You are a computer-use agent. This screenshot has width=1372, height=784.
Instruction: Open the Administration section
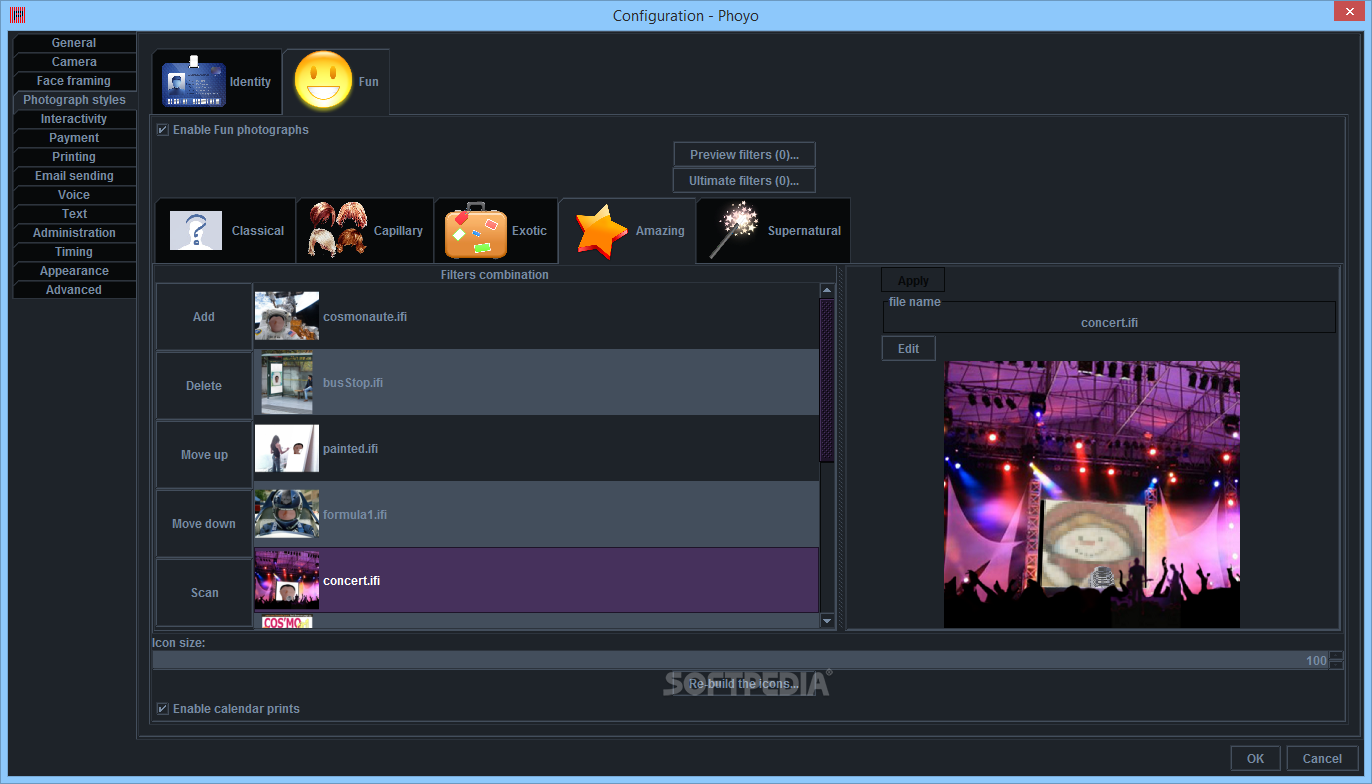tap(74, 233)
